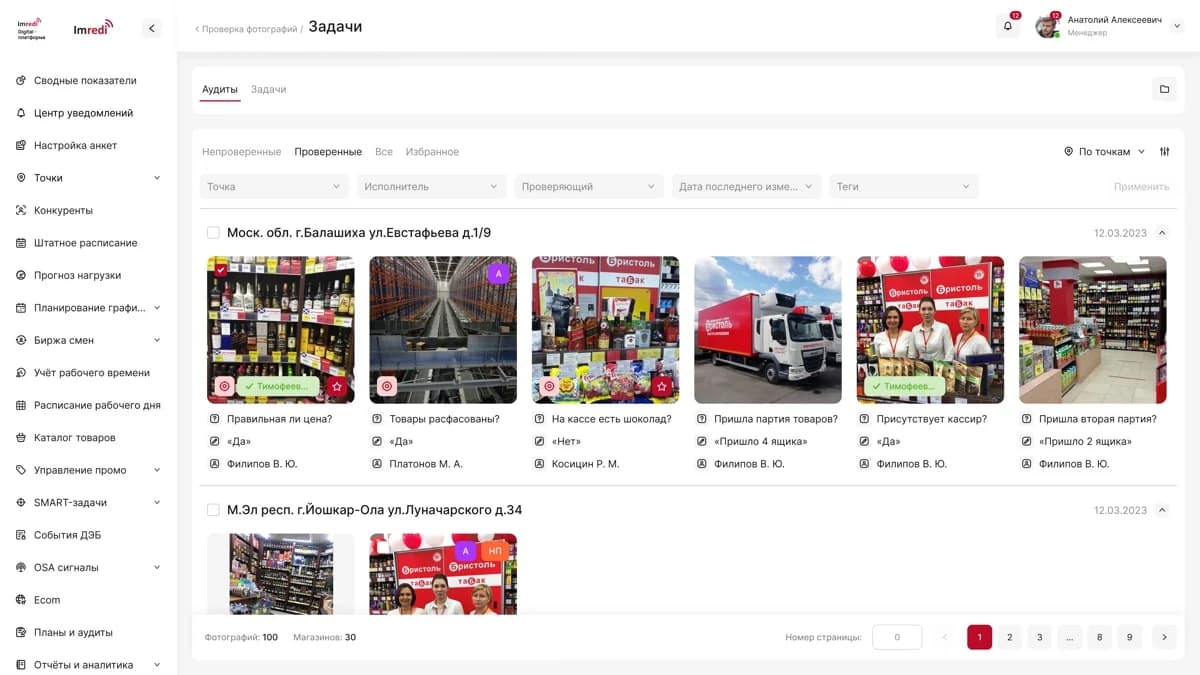Expand the SMART-задачи sidebar submenu chevron

157,503
